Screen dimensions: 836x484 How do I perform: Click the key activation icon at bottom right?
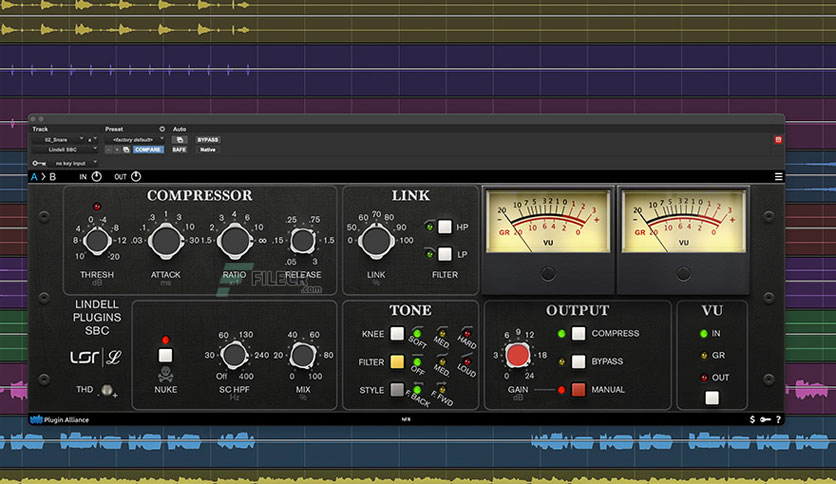(x=765, y=419)
